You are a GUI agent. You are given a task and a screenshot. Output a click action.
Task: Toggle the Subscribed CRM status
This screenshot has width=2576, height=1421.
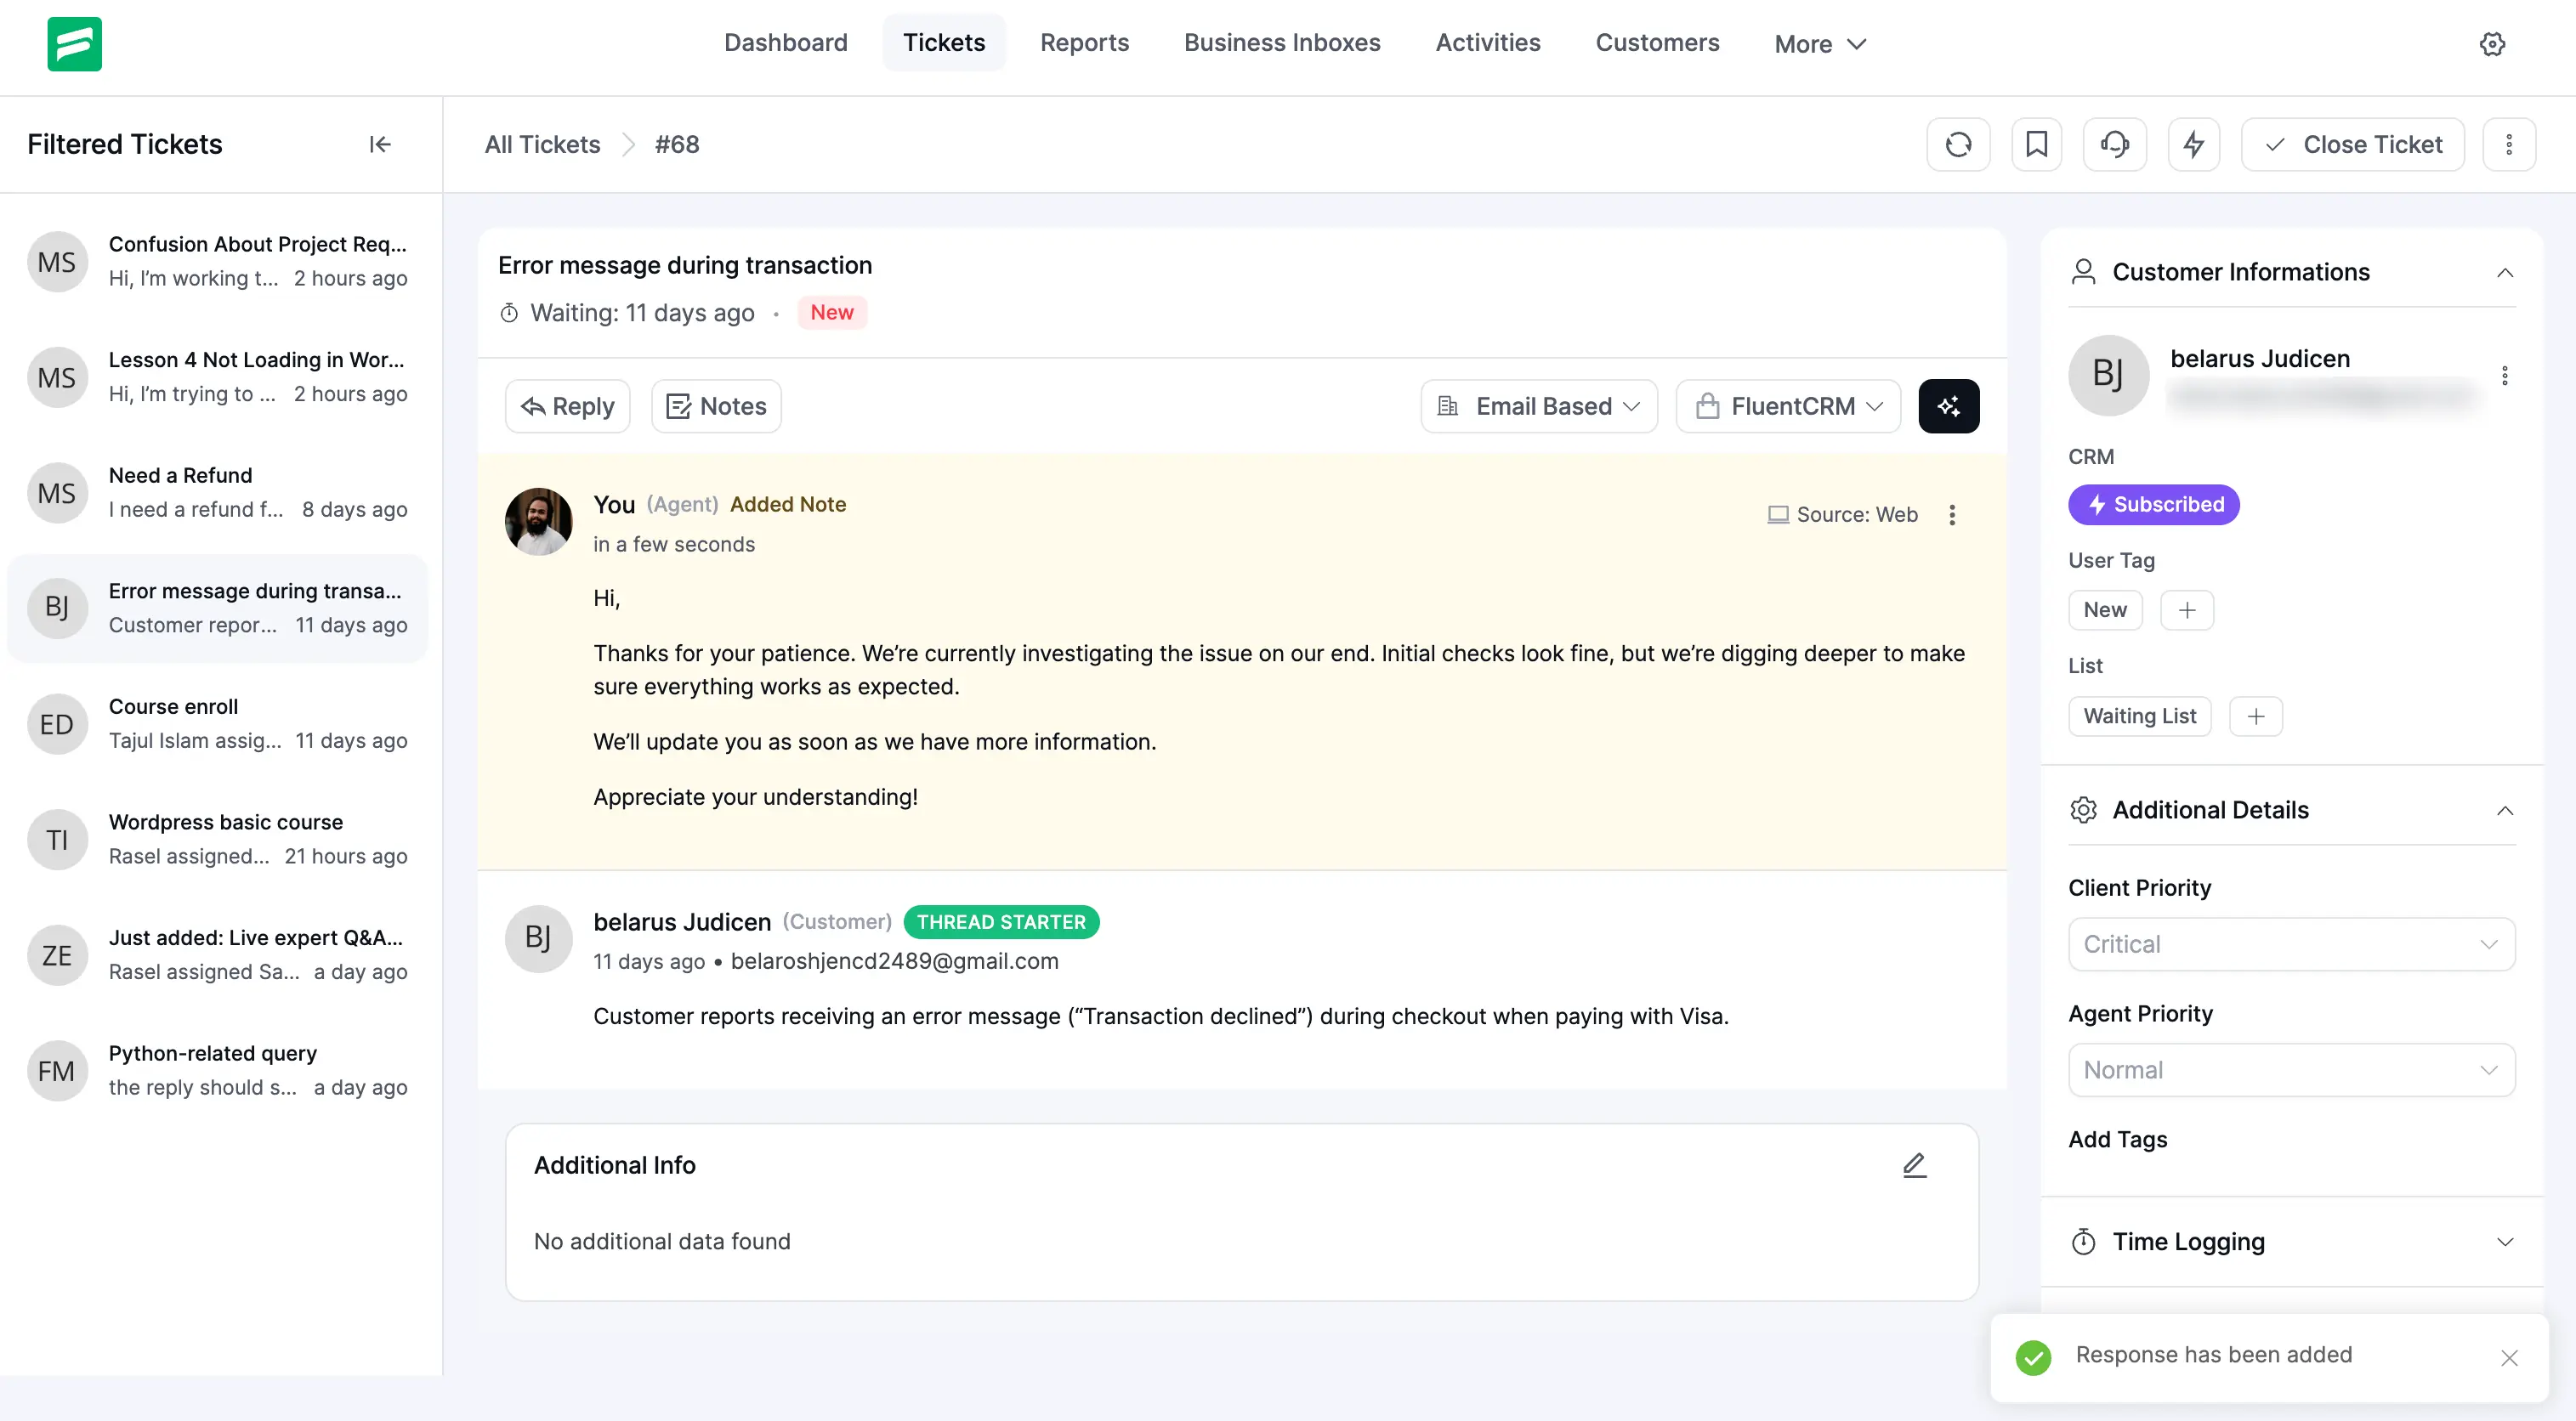[2153, 504]
